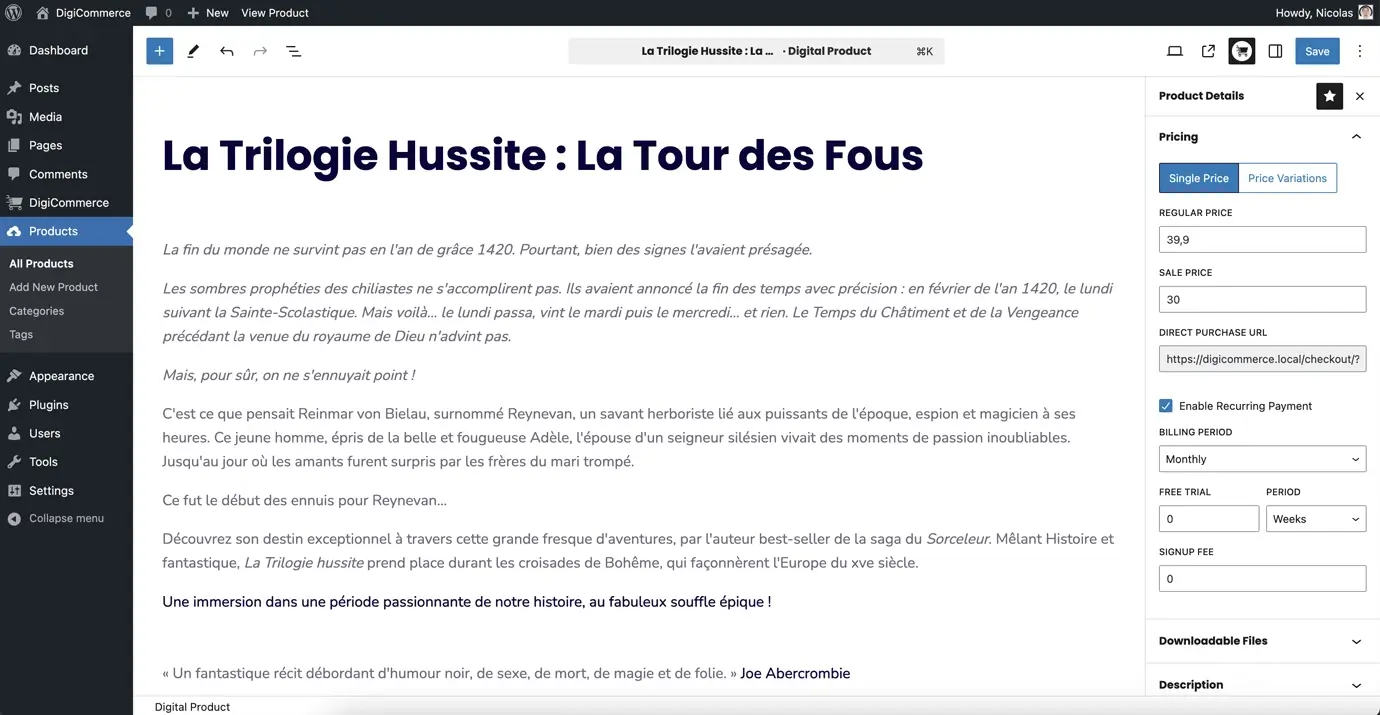1380x715 pixels.
Task: Go to Posts in the sidebar
Action: pos(66,88)
